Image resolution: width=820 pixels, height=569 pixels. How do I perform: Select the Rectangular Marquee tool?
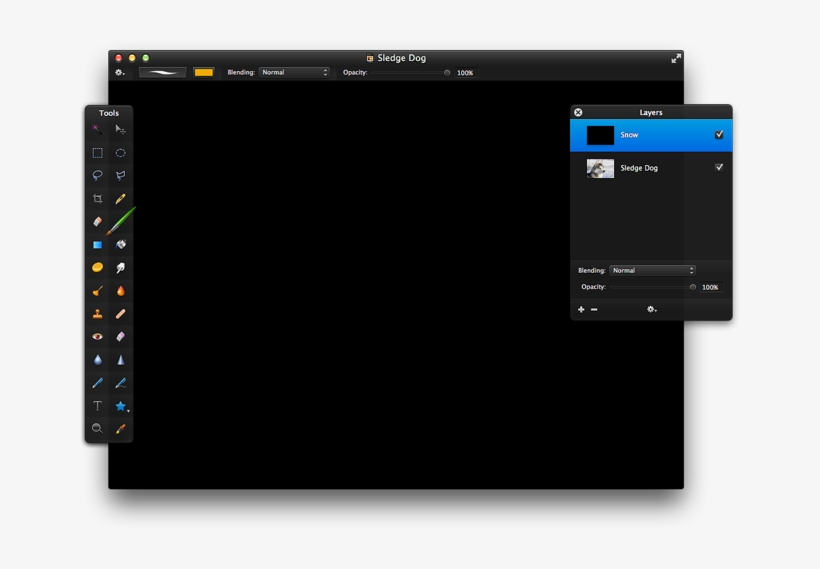point(97,153)
